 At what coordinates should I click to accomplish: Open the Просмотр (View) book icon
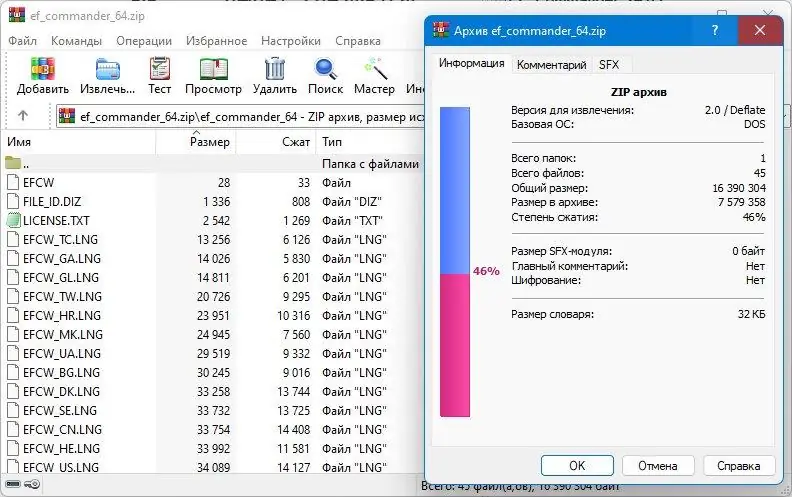coord(214,69)
